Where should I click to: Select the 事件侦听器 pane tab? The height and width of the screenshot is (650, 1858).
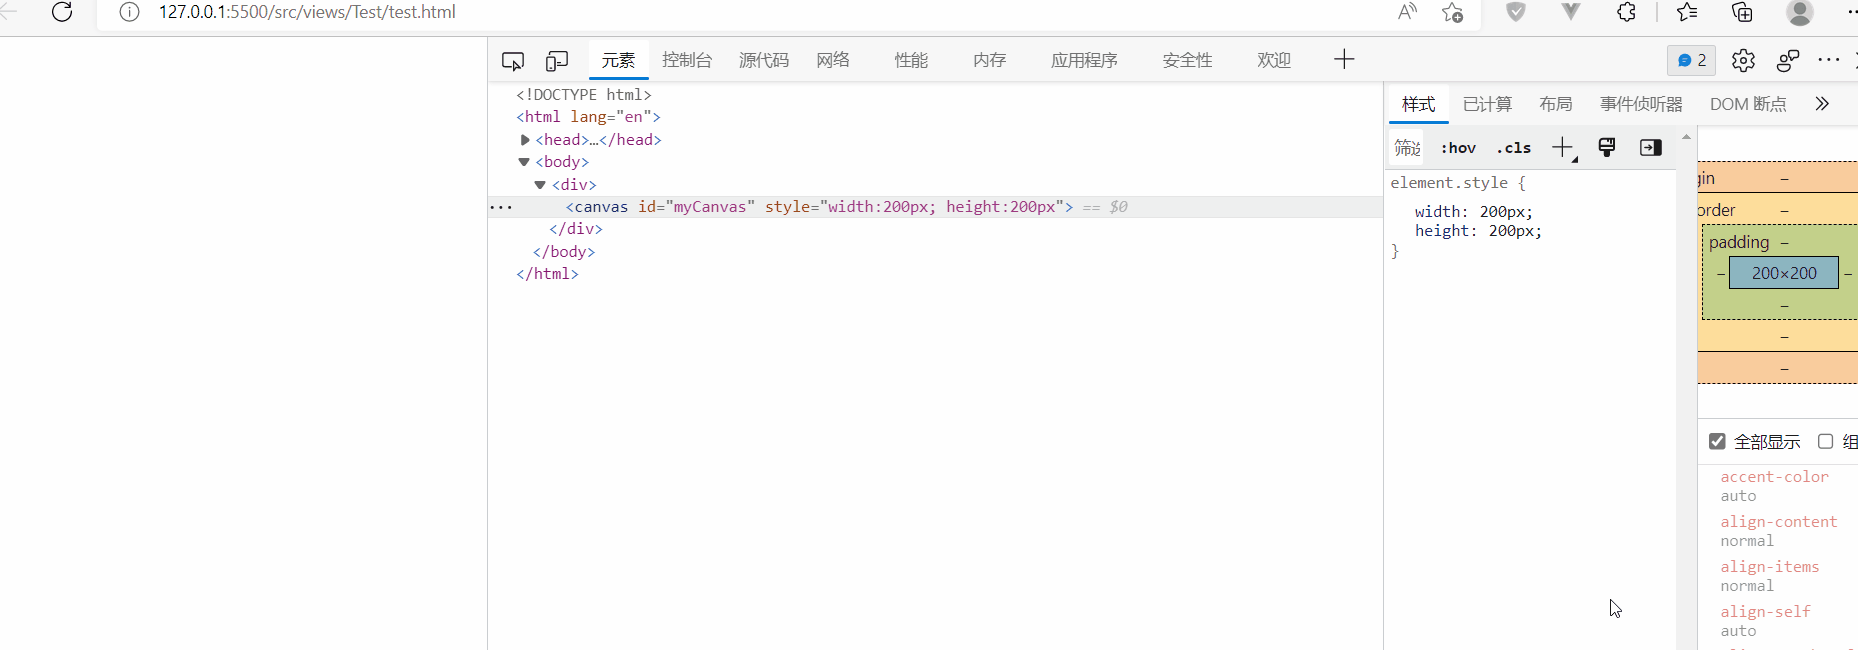click(1641, 104)
